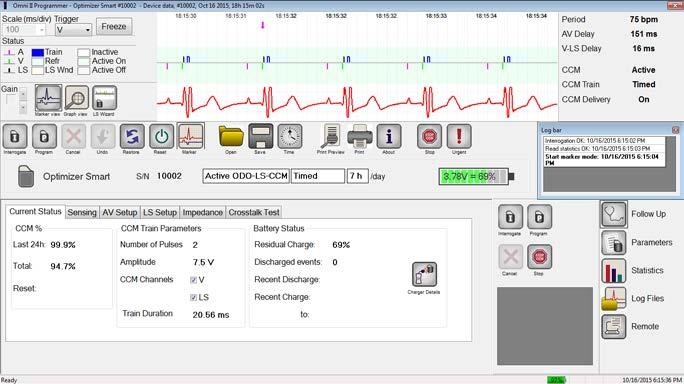684x384 pixels.
Task: Click the Period 75 bpm value
Action: (x=643, y=20)
